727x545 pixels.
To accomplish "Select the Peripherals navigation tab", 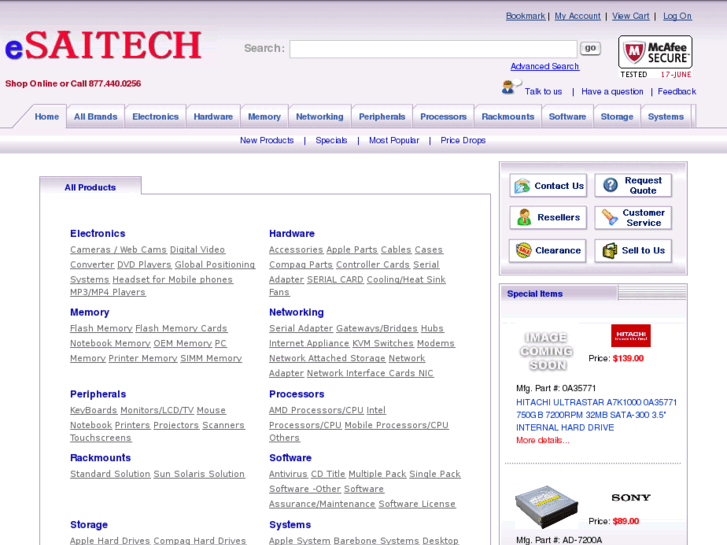I will (x=382, y=116).
